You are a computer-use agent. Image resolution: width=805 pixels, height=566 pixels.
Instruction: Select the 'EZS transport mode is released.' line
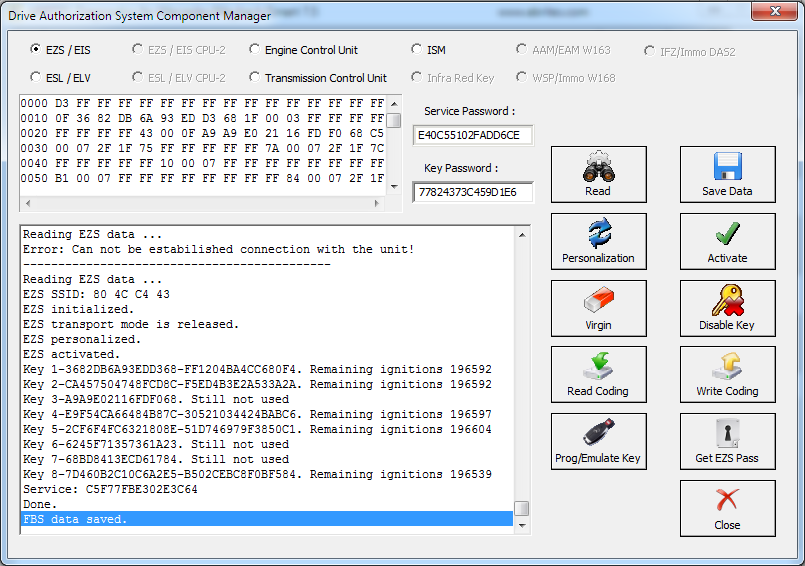pos(267,324)
